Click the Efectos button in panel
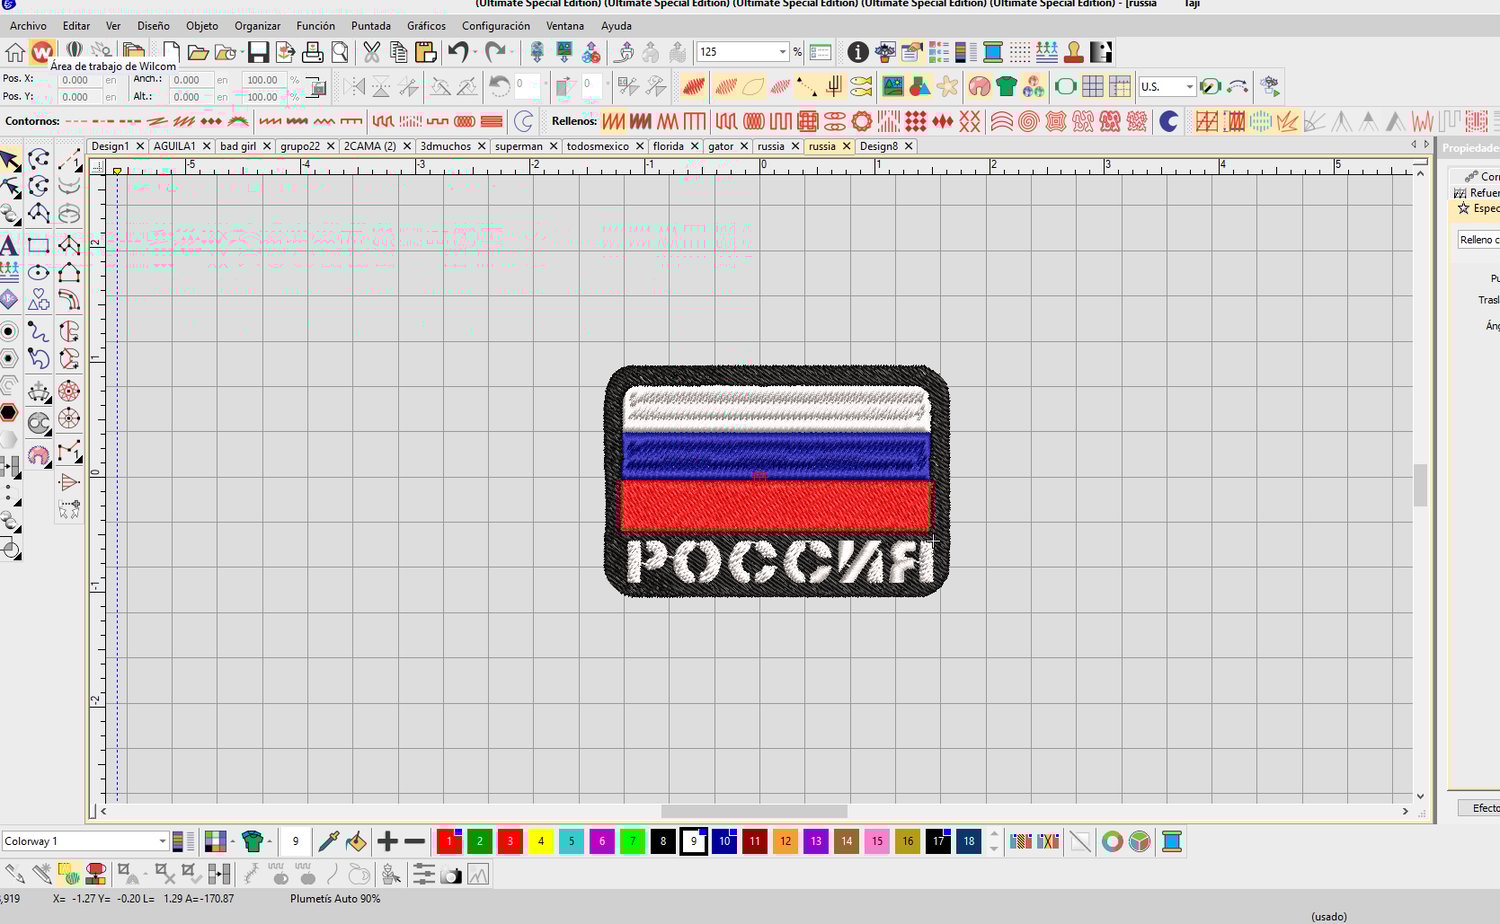Image resolution: width=1500 pixels, height=924 pixels. (x=1480, y=808)
